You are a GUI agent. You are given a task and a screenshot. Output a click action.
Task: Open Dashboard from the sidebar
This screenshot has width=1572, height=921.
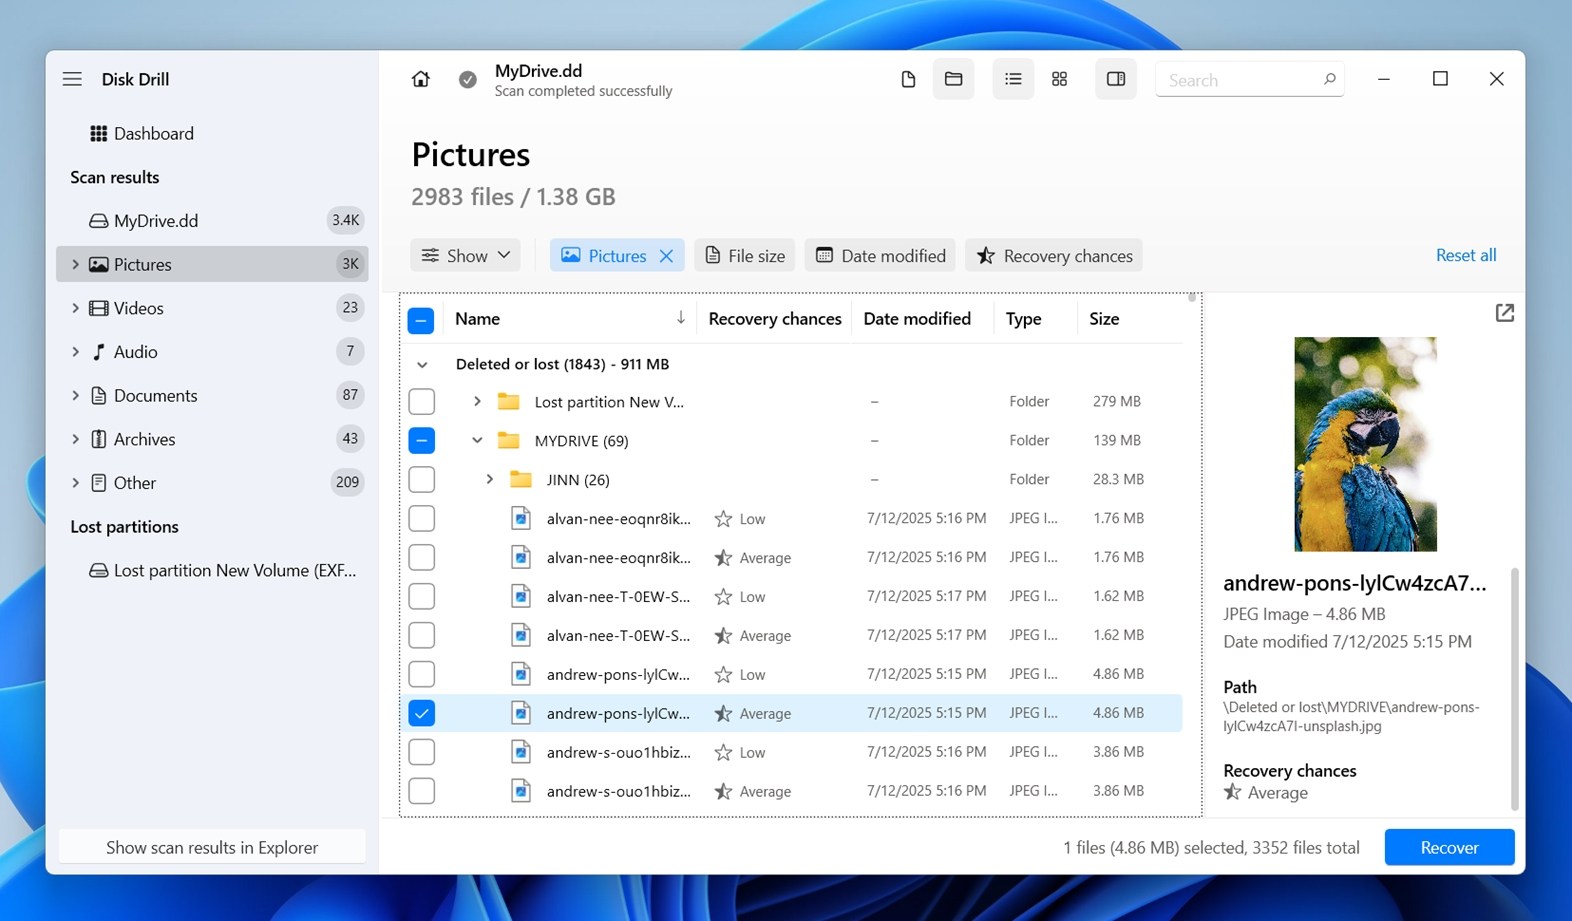click(x=153, y=134)
